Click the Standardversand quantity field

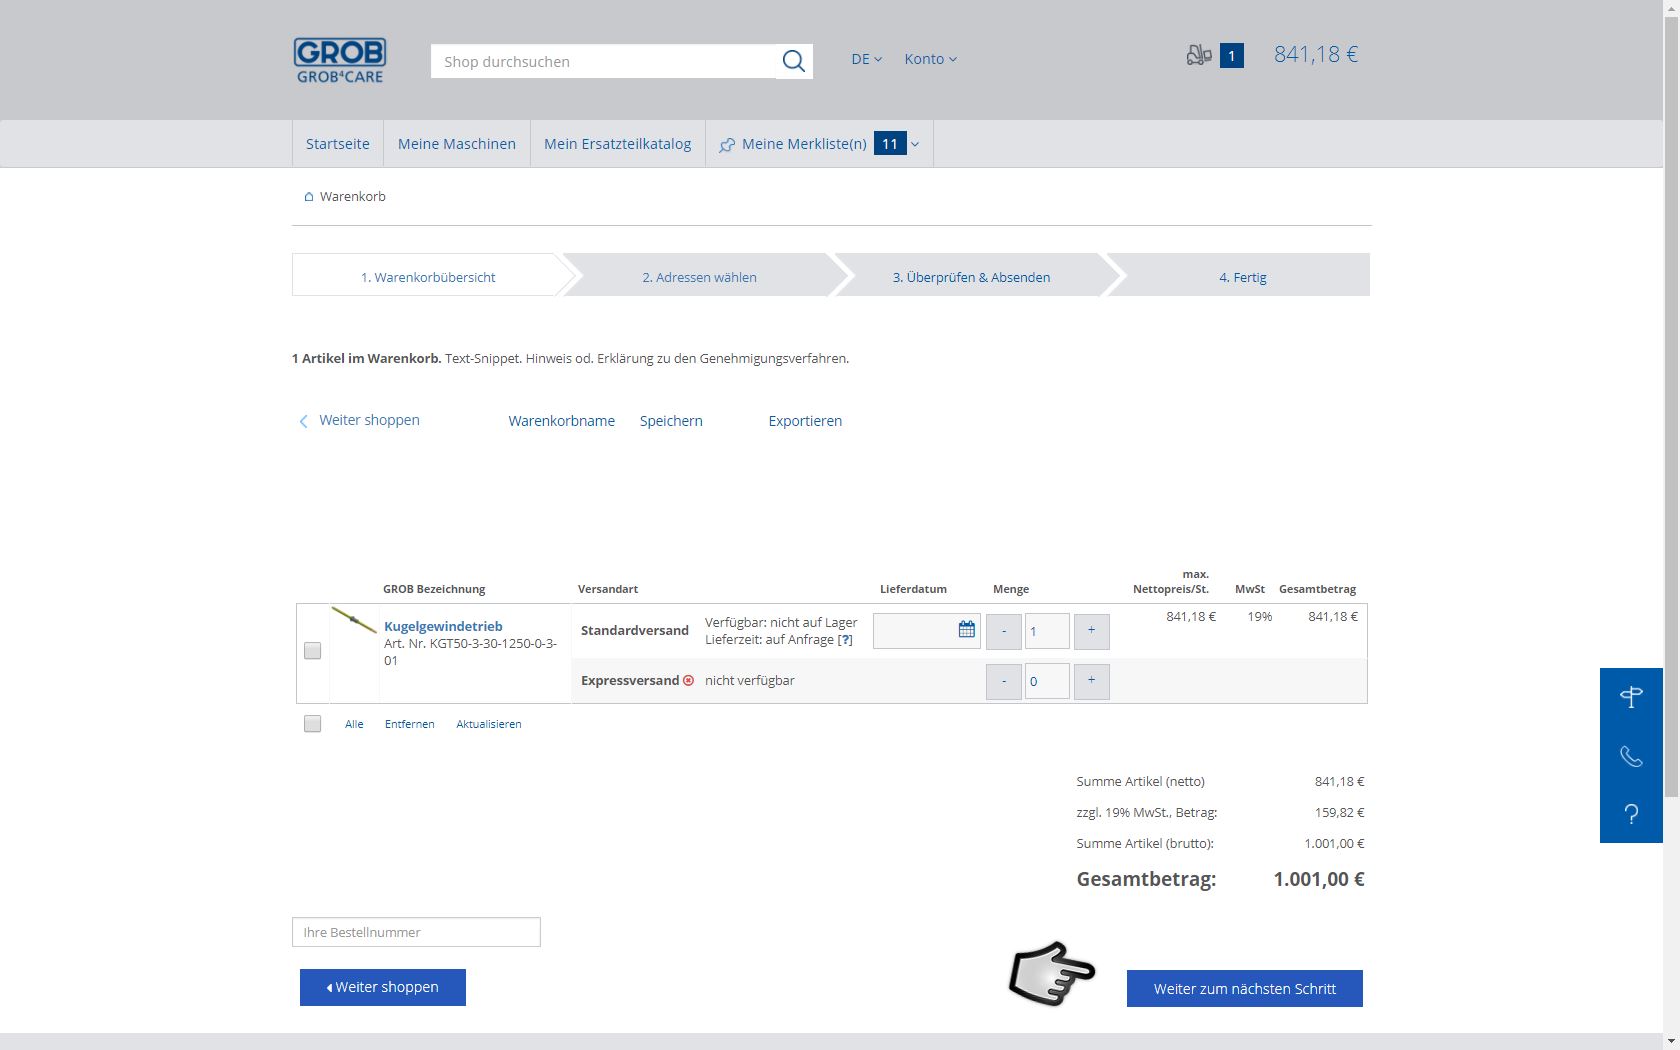1047,631
